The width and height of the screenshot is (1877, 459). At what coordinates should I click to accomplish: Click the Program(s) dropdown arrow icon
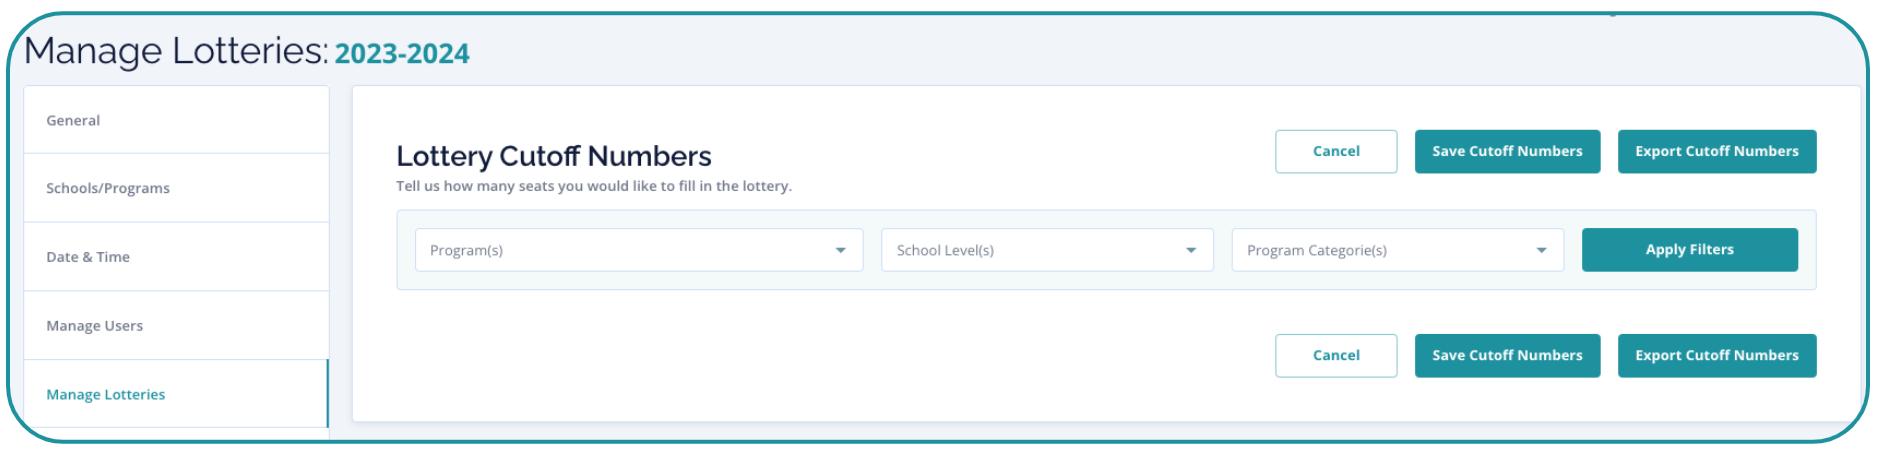click(x=841, y=250)
